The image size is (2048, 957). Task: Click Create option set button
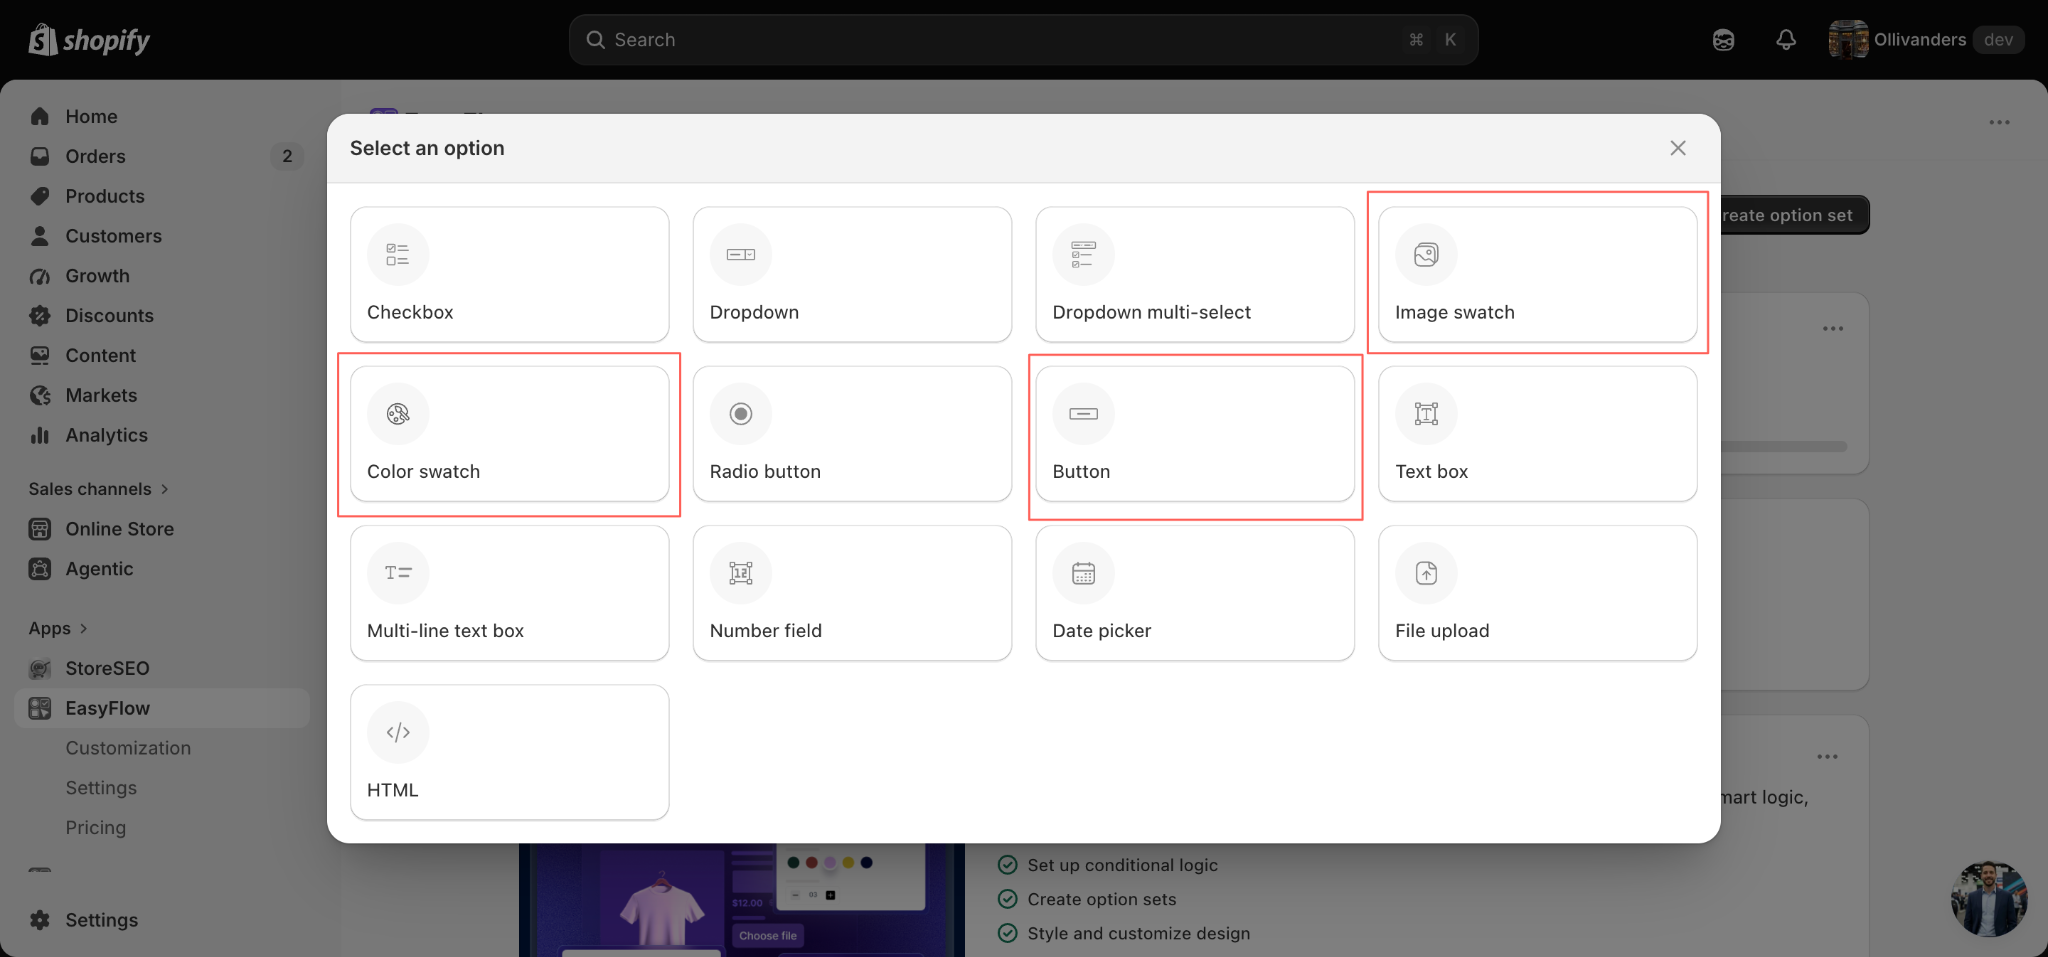pyautogui.click(x=1794, y=215)
